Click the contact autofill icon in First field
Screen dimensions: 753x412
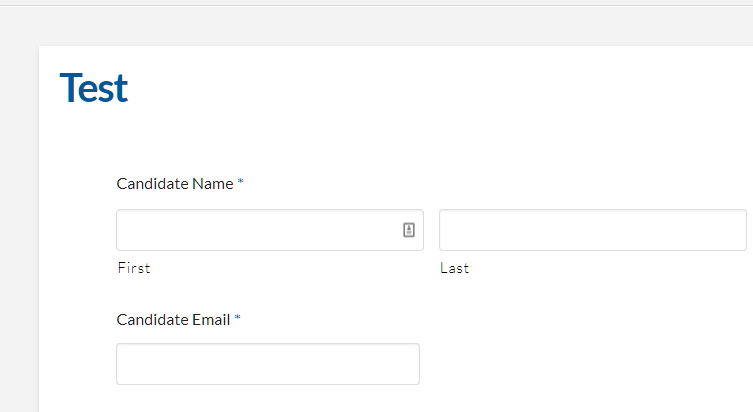(409, 230)
